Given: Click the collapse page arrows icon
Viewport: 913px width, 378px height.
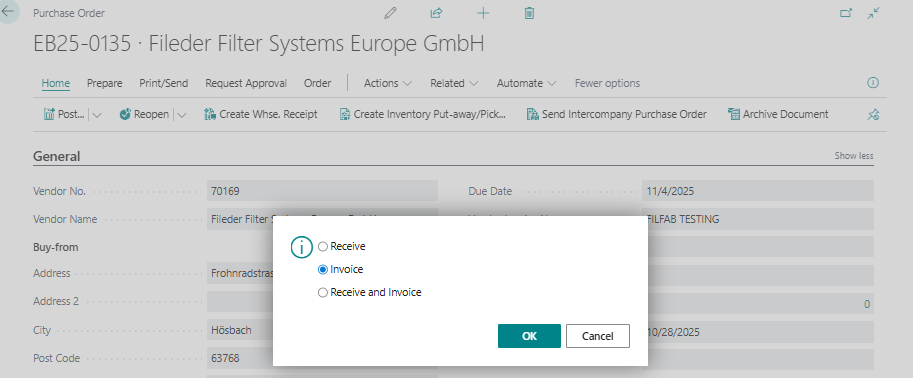Looking at the screenshot, I should point(873,13).
